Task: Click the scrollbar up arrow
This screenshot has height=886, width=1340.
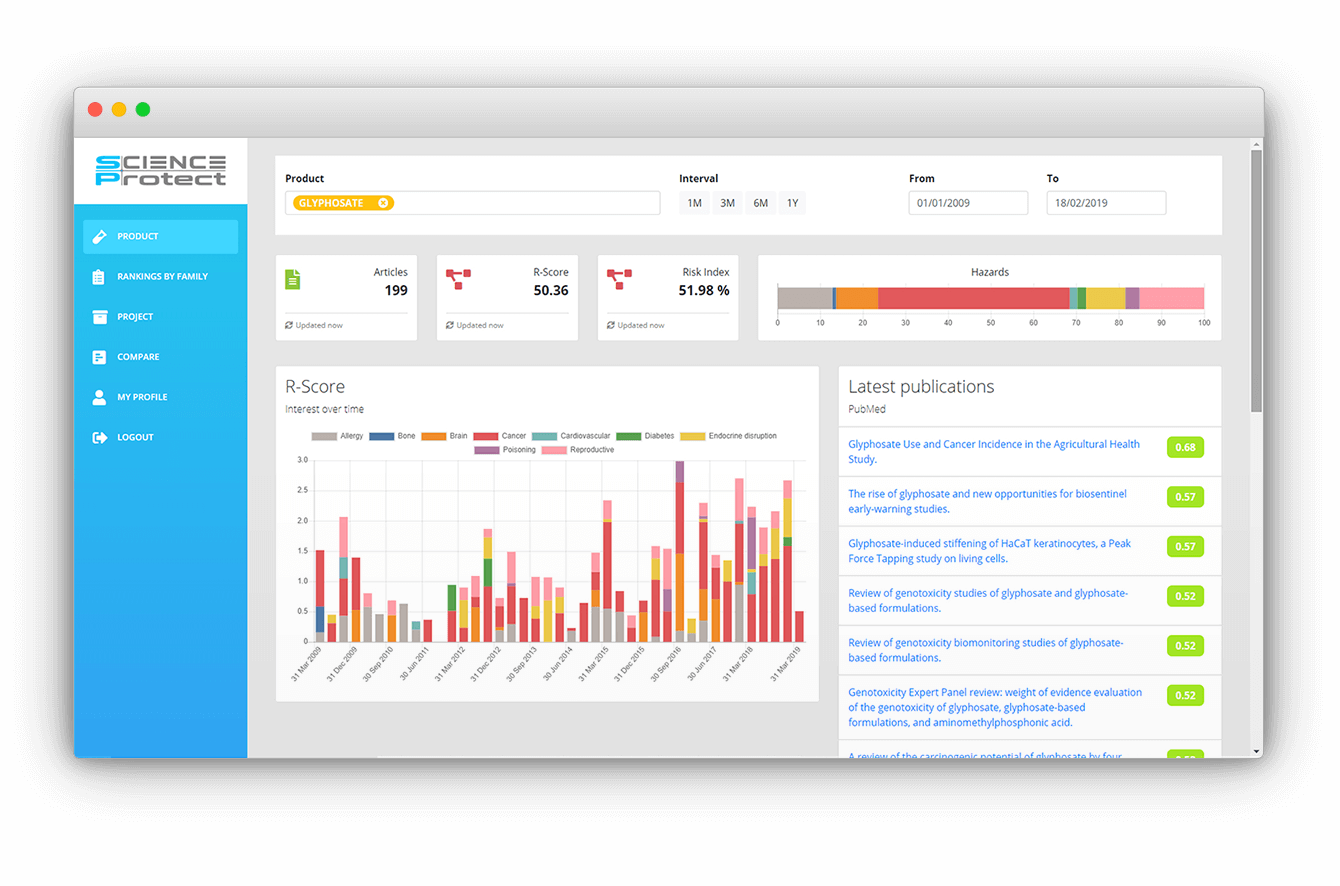Action: [1257, 144]
